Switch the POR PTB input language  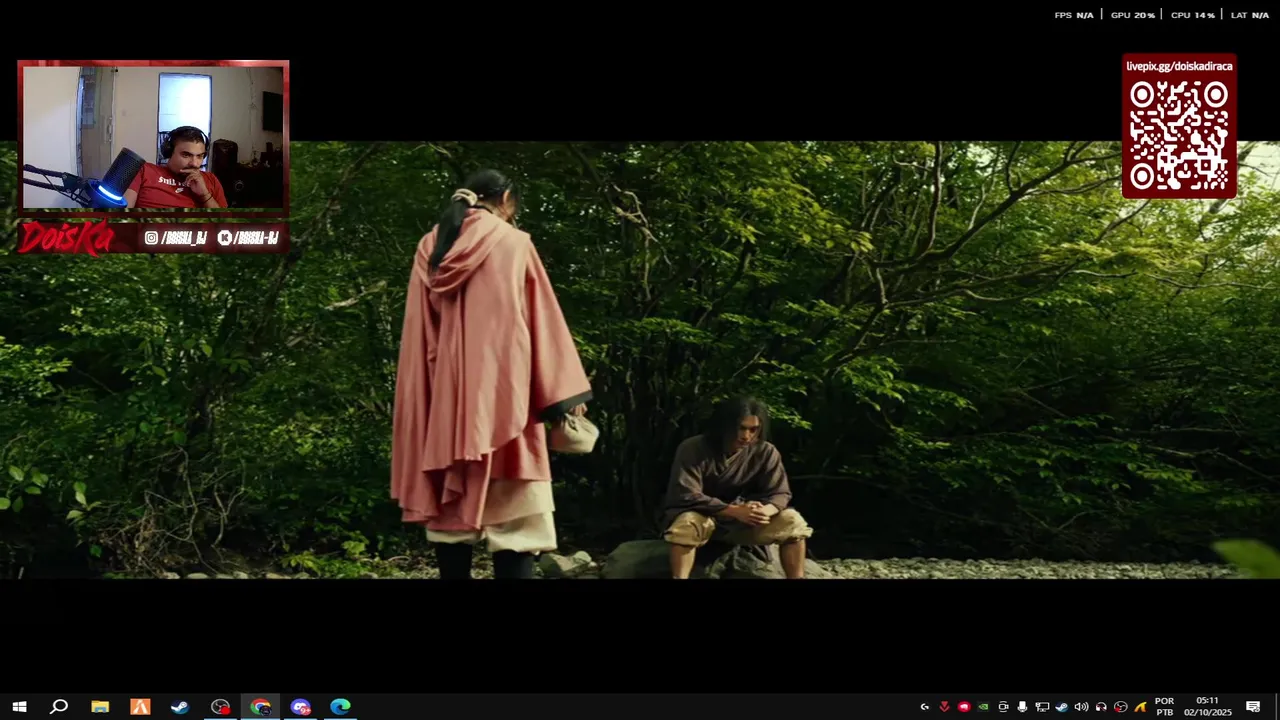pos(1164,707)
